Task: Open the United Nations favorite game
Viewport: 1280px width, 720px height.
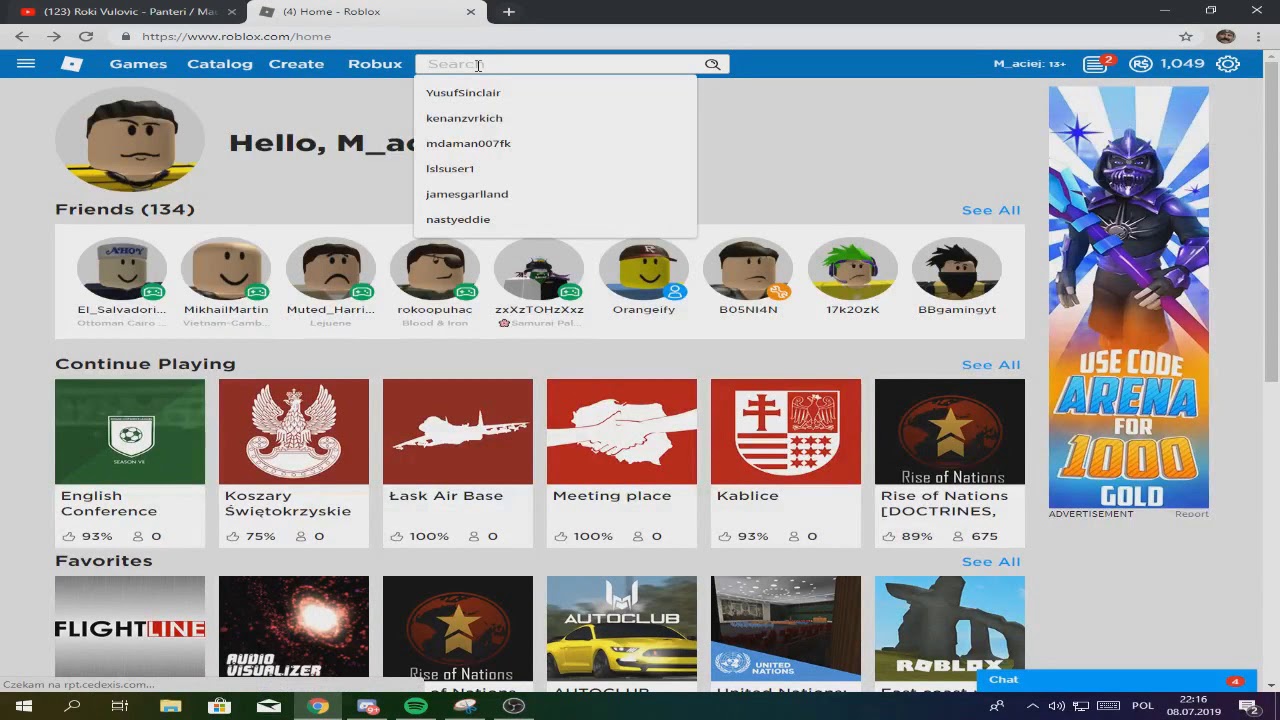Action: (x=786, y=627)
